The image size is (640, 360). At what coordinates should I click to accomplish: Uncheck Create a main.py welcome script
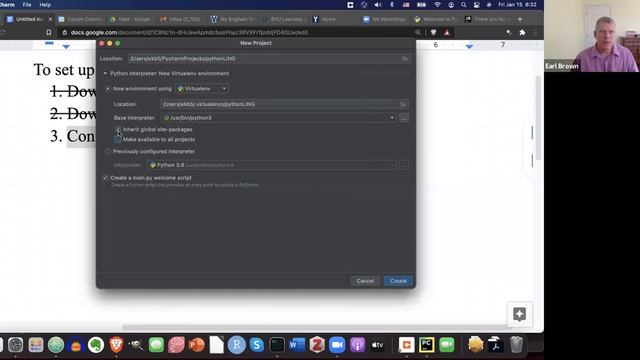(x=105, y=178)
